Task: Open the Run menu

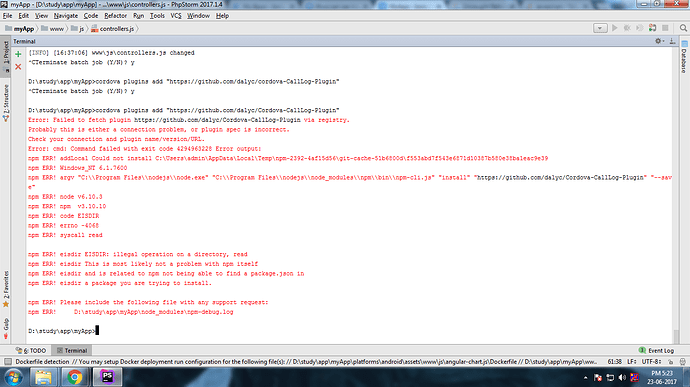Action: click(138, 16)
